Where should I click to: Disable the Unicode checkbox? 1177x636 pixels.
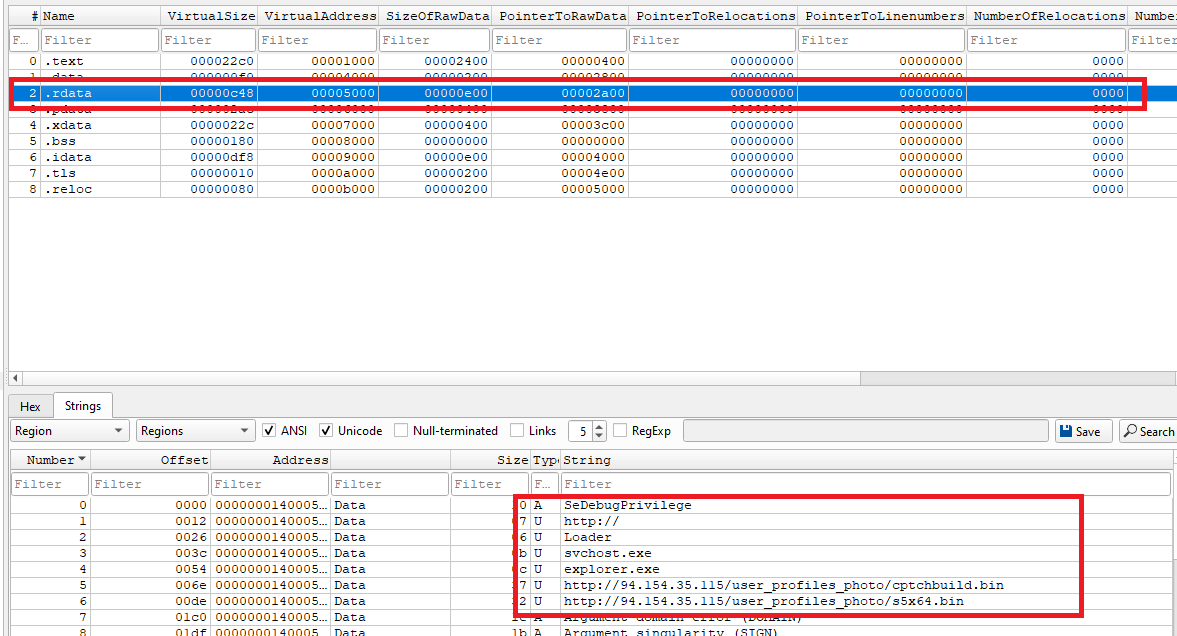click(327, 431)
